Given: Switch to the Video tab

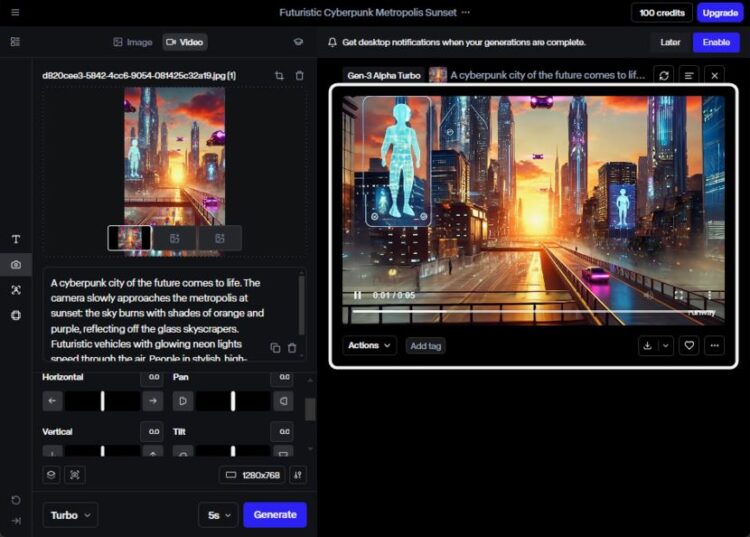Looking at the screenshot, I should click(185, 42).
